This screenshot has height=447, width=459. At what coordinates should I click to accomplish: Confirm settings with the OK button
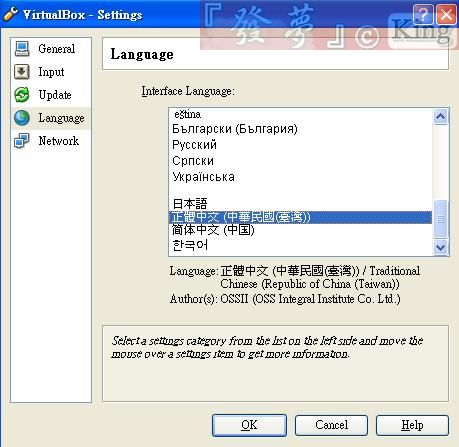coord(249,425)
